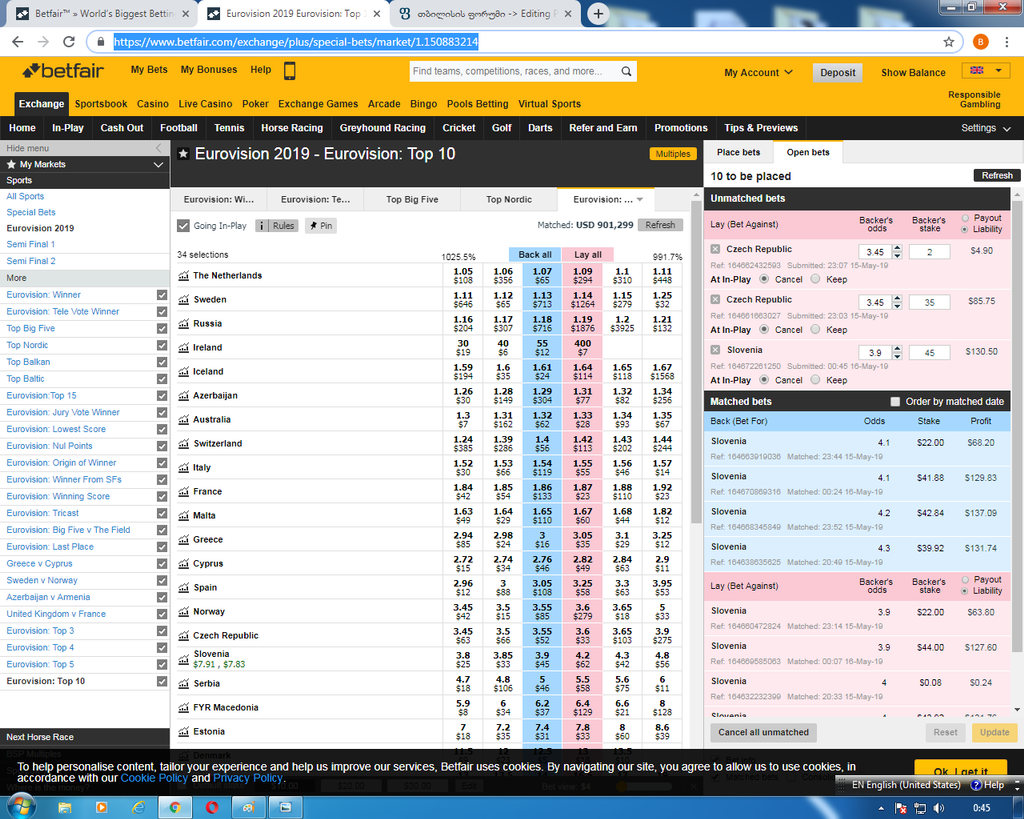Viewport: 1024px width, 819px height.
Task: Uncheck Top Big Five in My Markets
Action: (x=162, y=329)
